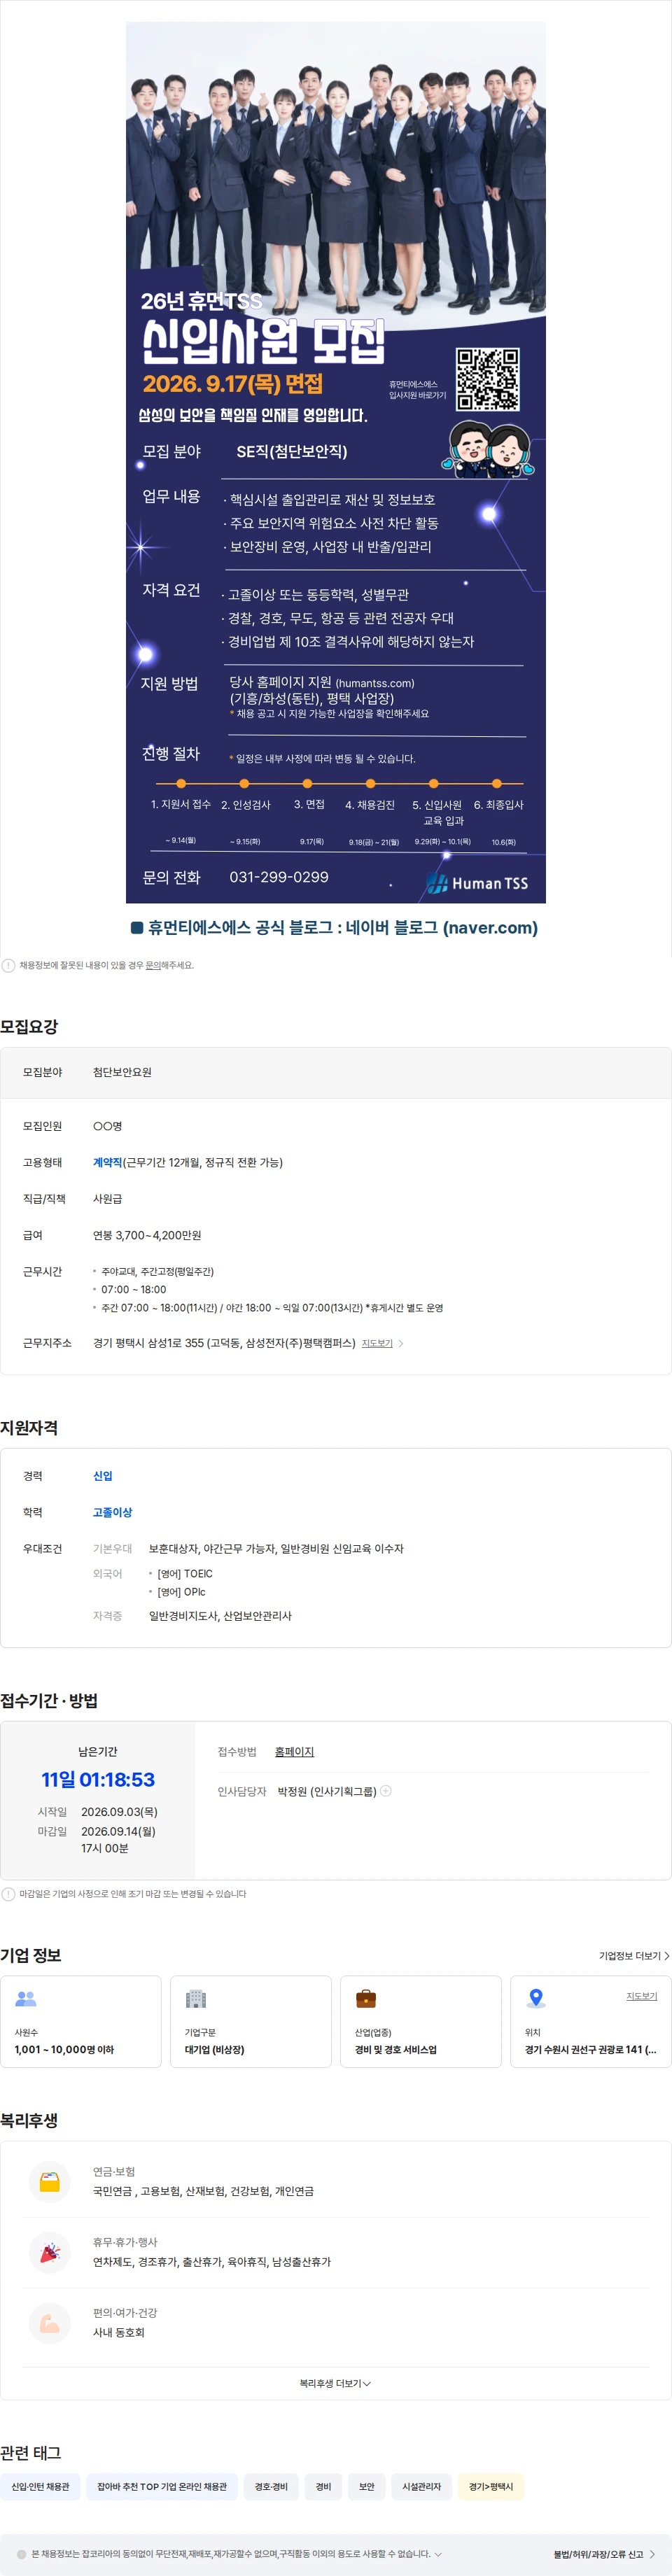This screenshot has height=2576, width=672.
Task: Expand plus icon next to 박정원 (인사기획그룹)
Action: [386, 1790]
